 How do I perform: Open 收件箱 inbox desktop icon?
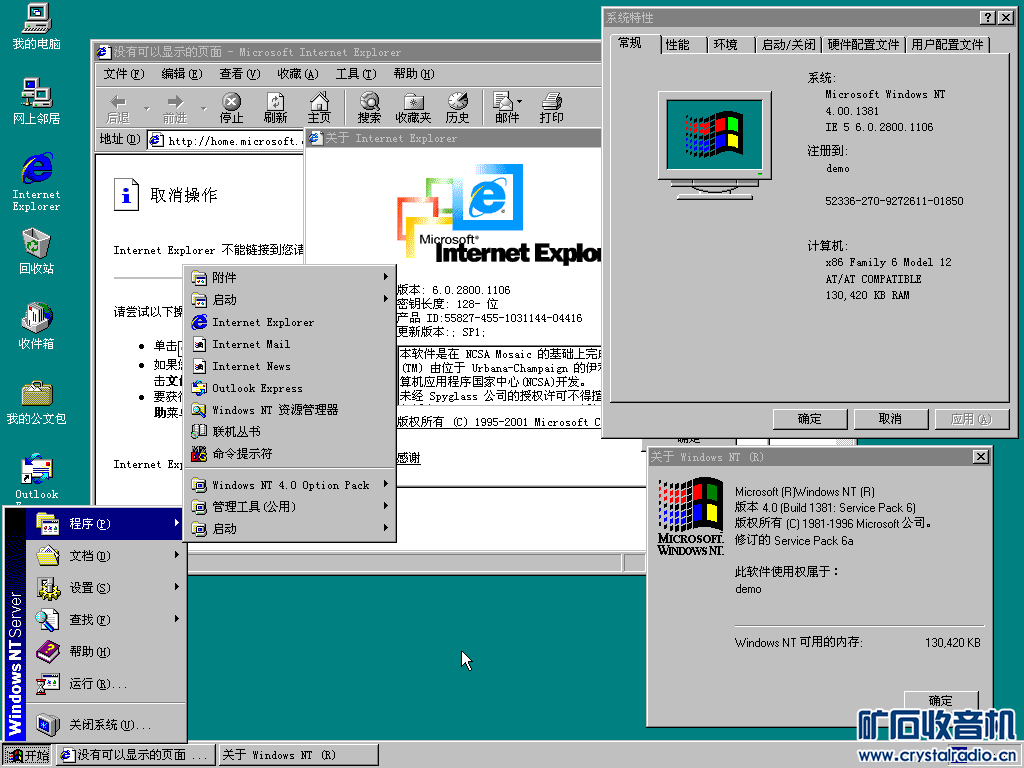pos(37,325)
